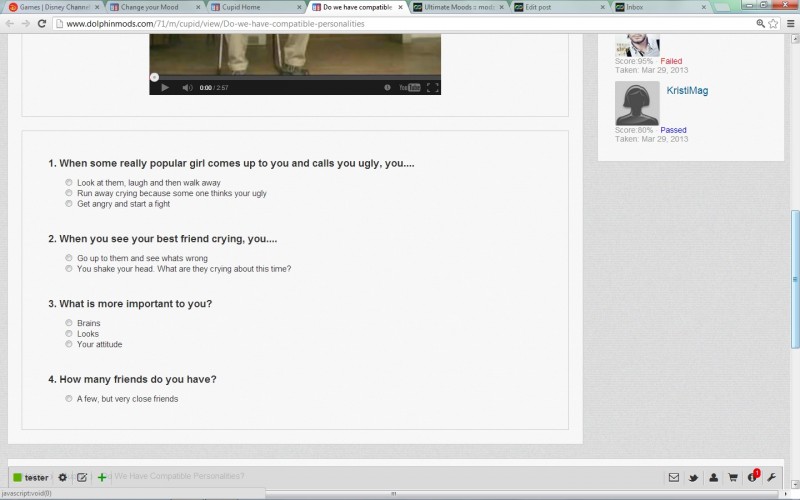
Task: Click the Failed result link
Action: tap(671, 61)
